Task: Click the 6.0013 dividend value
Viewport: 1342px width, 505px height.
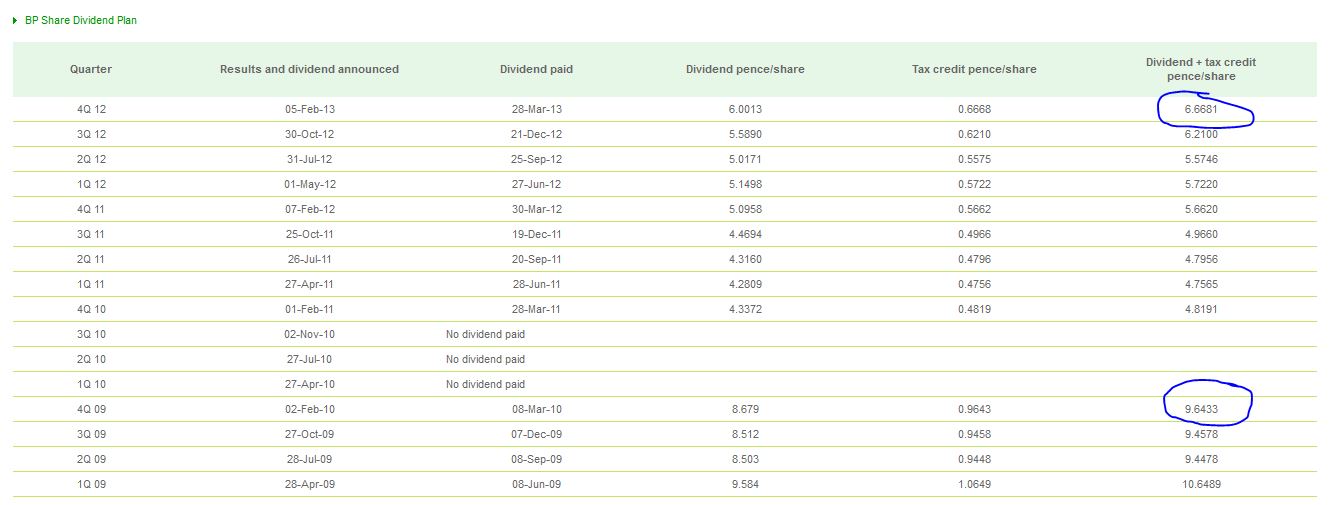Action: point(745,109)
